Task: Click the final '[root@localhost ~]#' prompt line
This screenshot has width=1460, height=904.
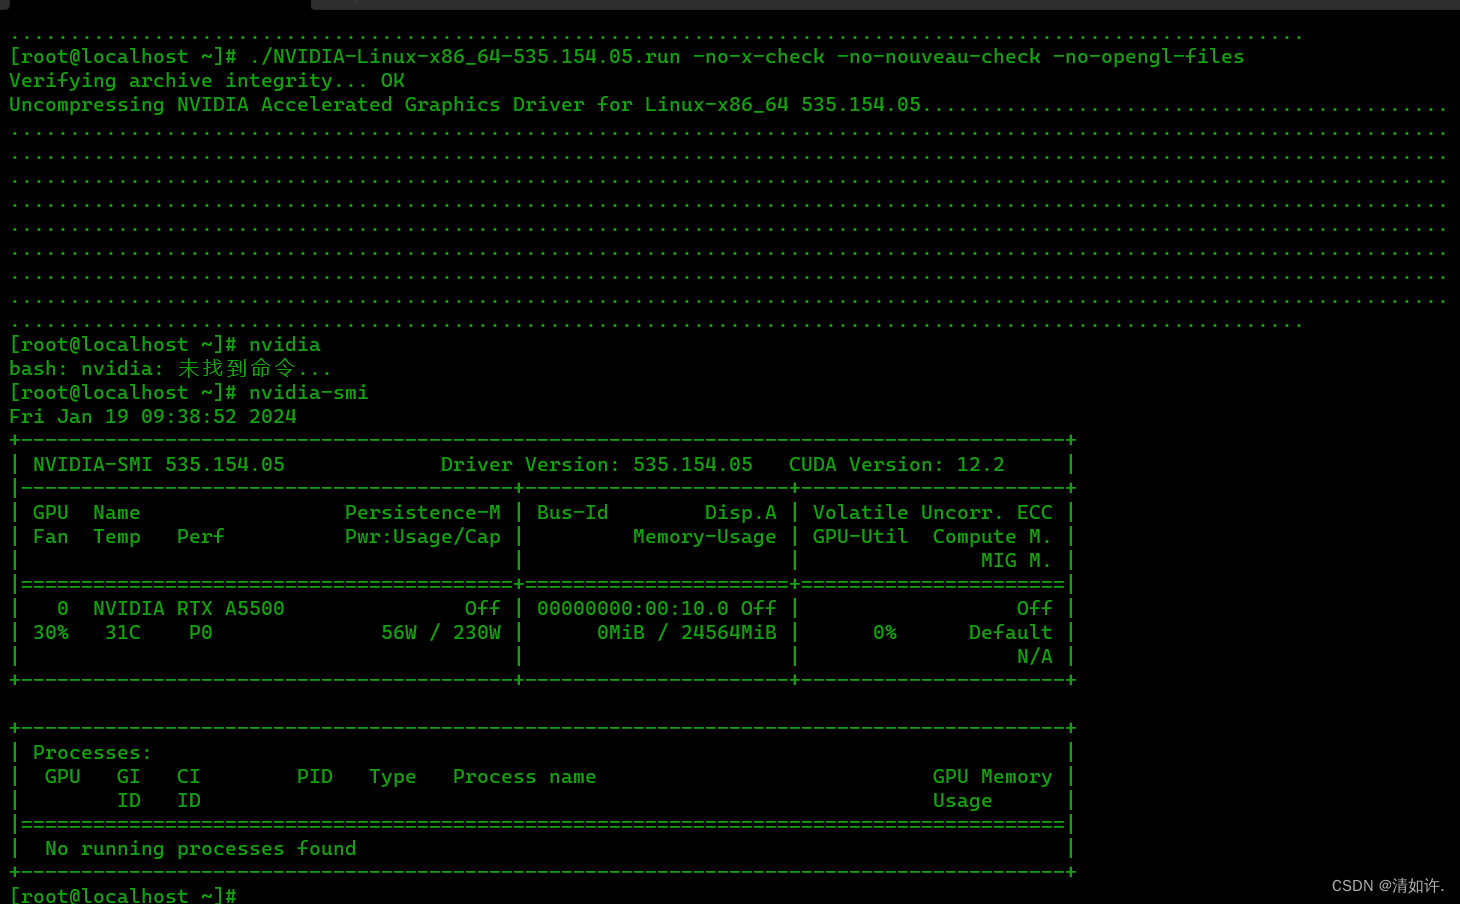Action: coord(123,895)
